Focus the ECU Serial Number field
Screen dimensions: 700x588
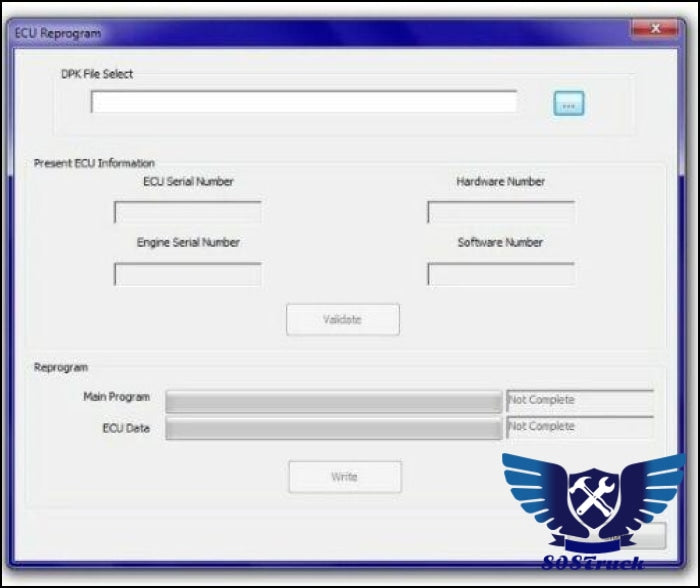pyautogui.click(x=187, y=212)
